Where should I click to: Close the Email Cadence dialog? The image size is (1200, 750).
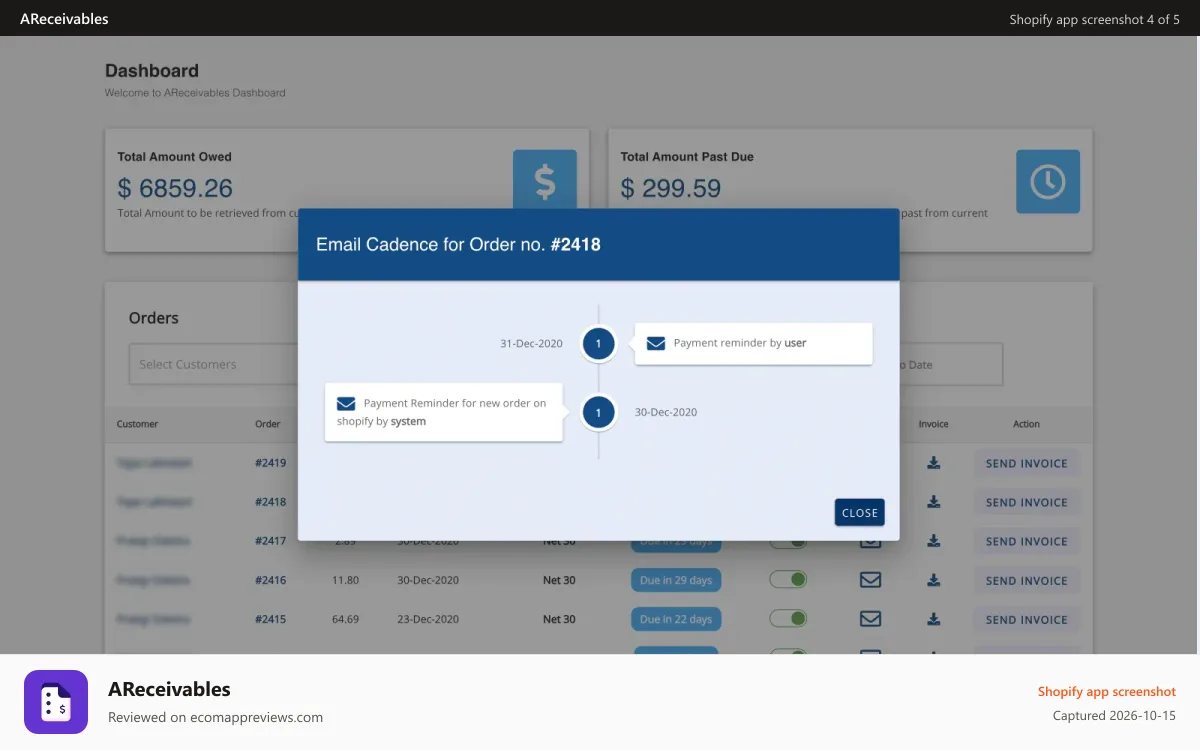click(859, 512)
